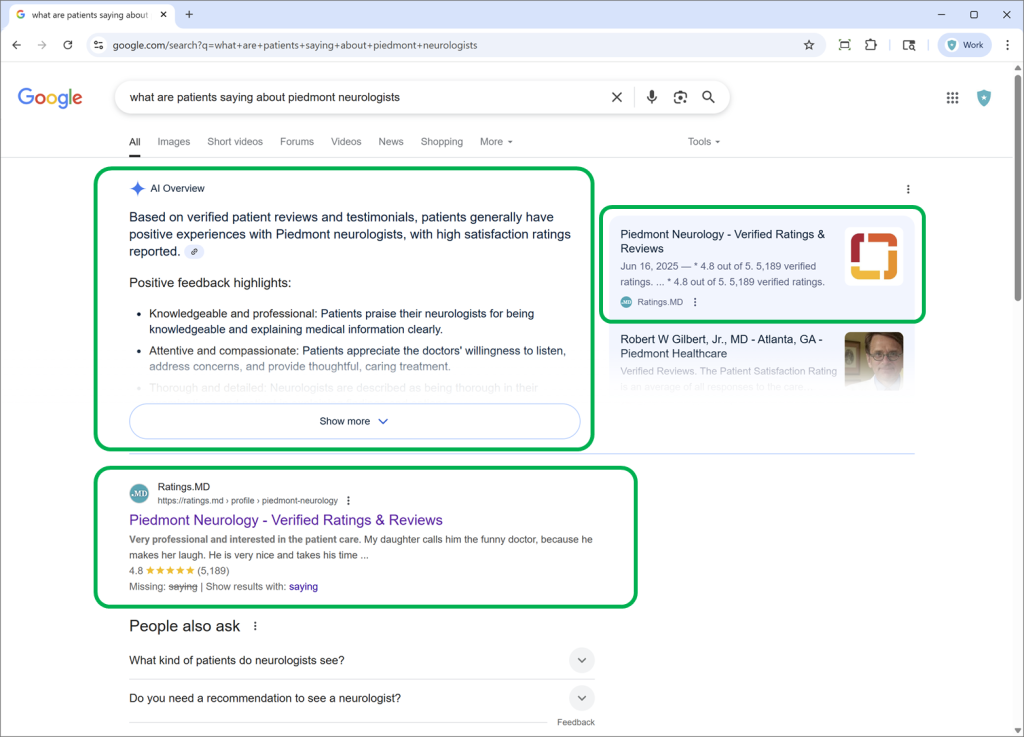Go back to the previous page

click(x=17, y=45)
